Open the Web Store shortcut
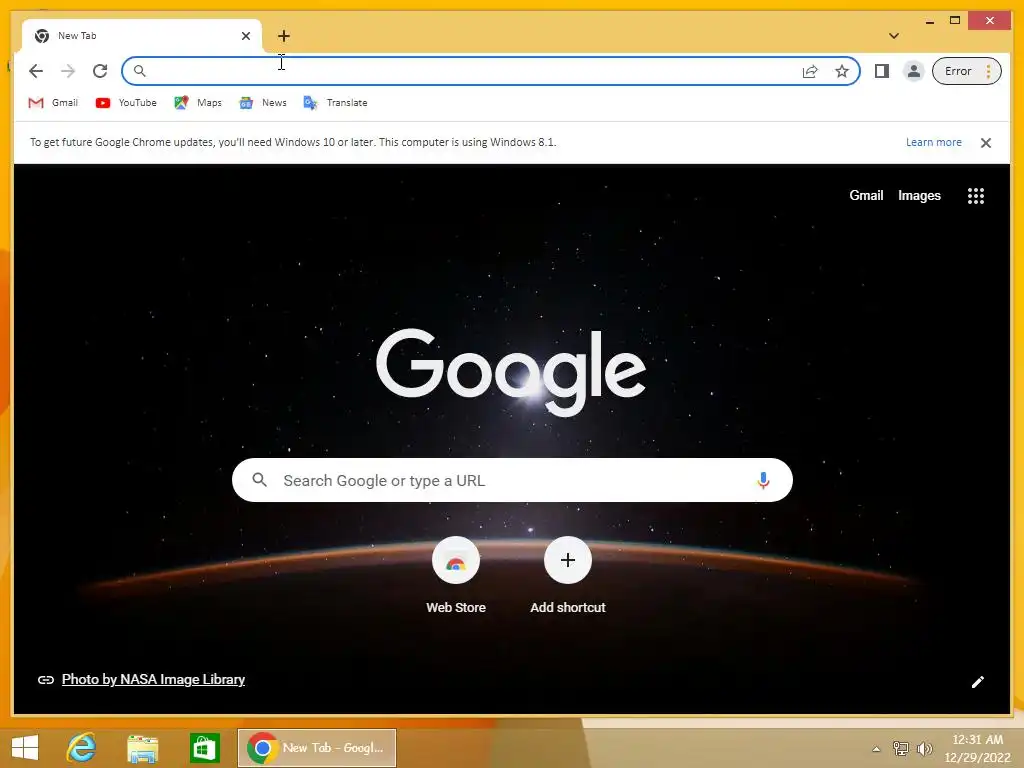 pyautogui.click(x=456, y=576)
